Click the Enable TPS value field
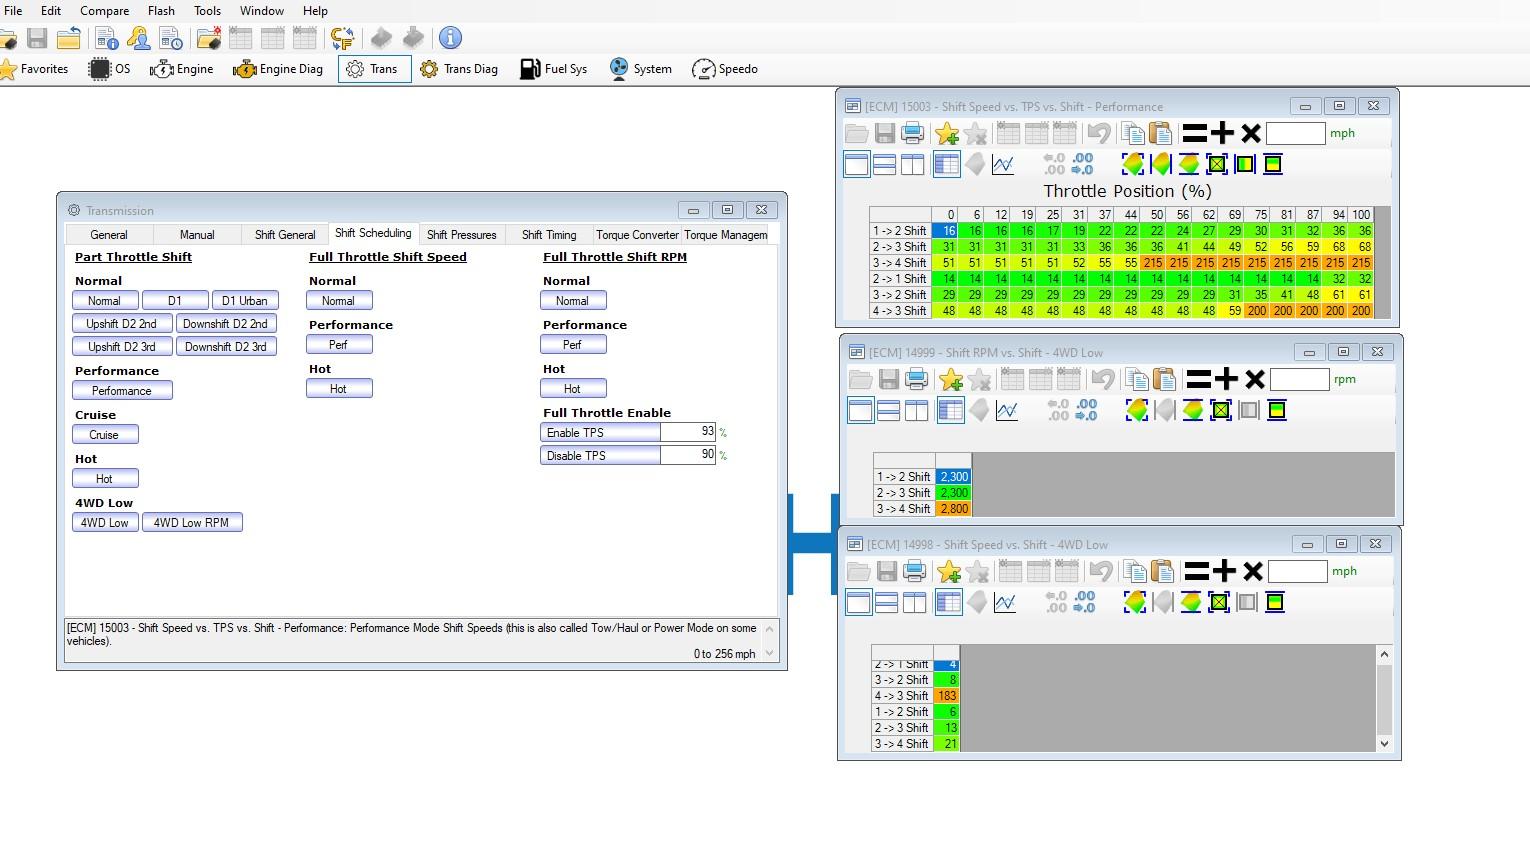This screenshot has height=852, width=1530. coord(687,432)
